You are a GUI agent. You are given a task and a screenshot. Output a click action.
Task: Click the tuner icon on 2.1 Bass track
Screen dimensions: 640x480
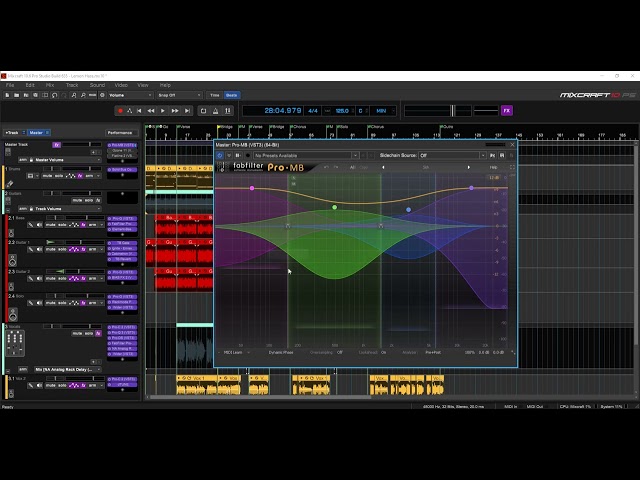31,225
